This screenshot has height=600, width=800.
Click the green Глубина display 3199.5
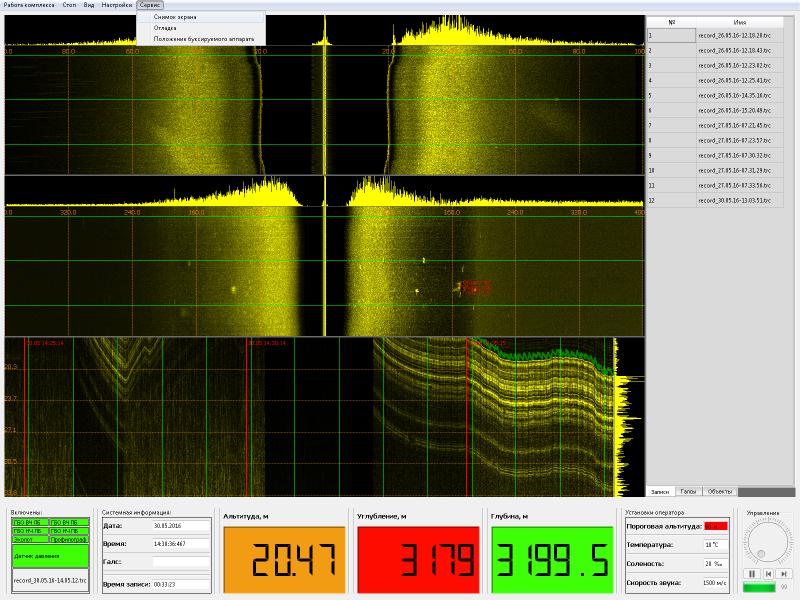[552, 560]
